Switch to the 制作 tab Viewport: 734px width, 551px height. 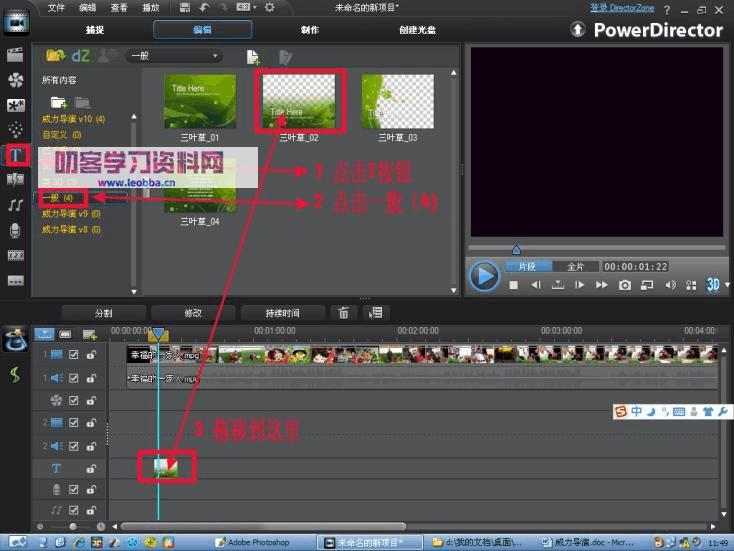pos(310,30)
